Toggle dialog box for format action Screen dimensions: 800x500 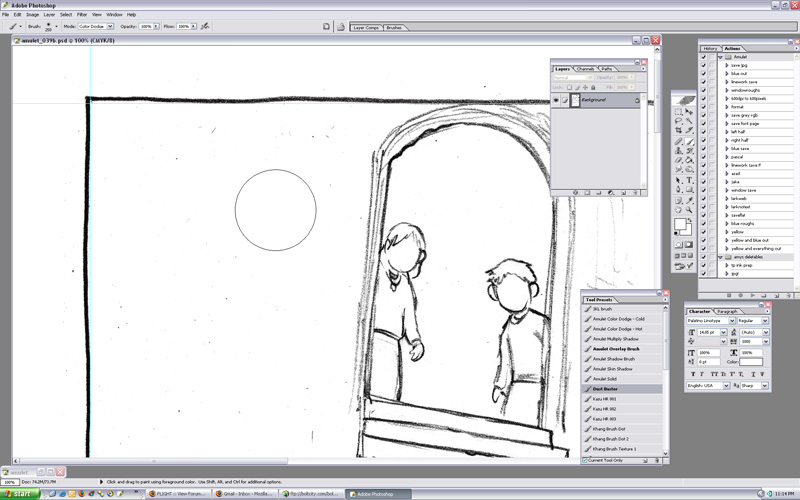[x=712, y=107]
